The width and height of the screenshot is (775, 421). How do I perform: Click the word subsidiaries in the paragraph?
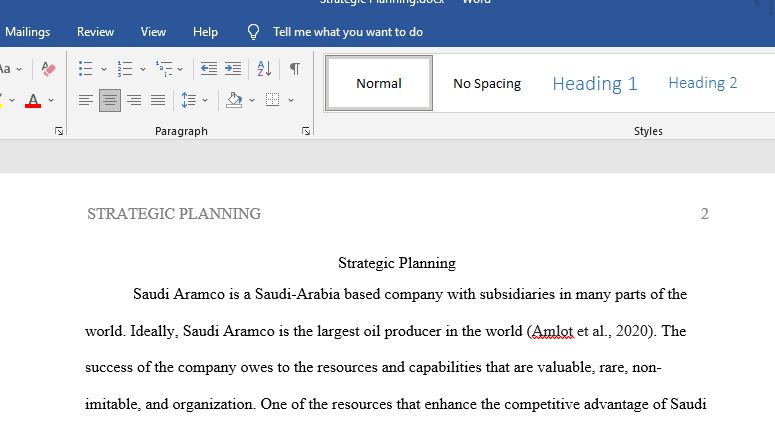[x=517, y=295]
